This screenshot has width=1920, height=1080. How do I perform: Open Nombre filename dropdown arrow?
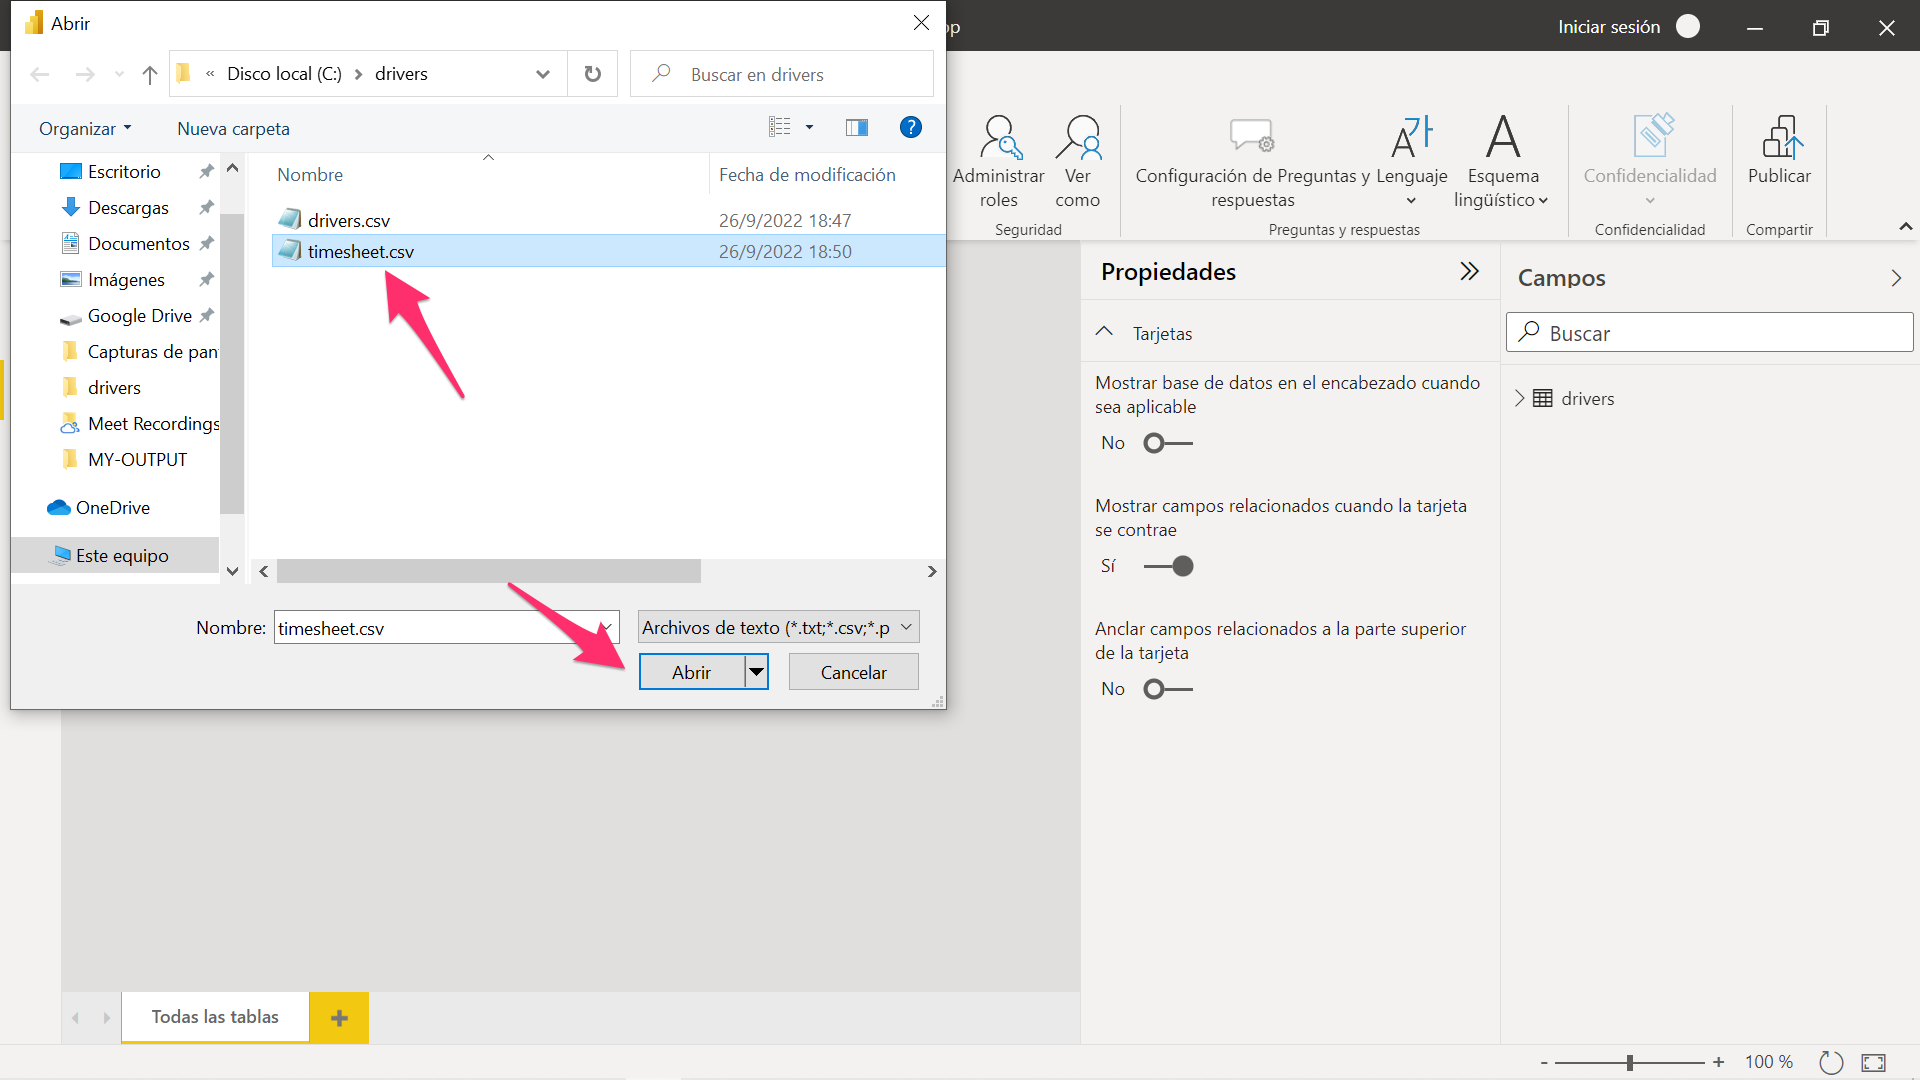[607, 628]
